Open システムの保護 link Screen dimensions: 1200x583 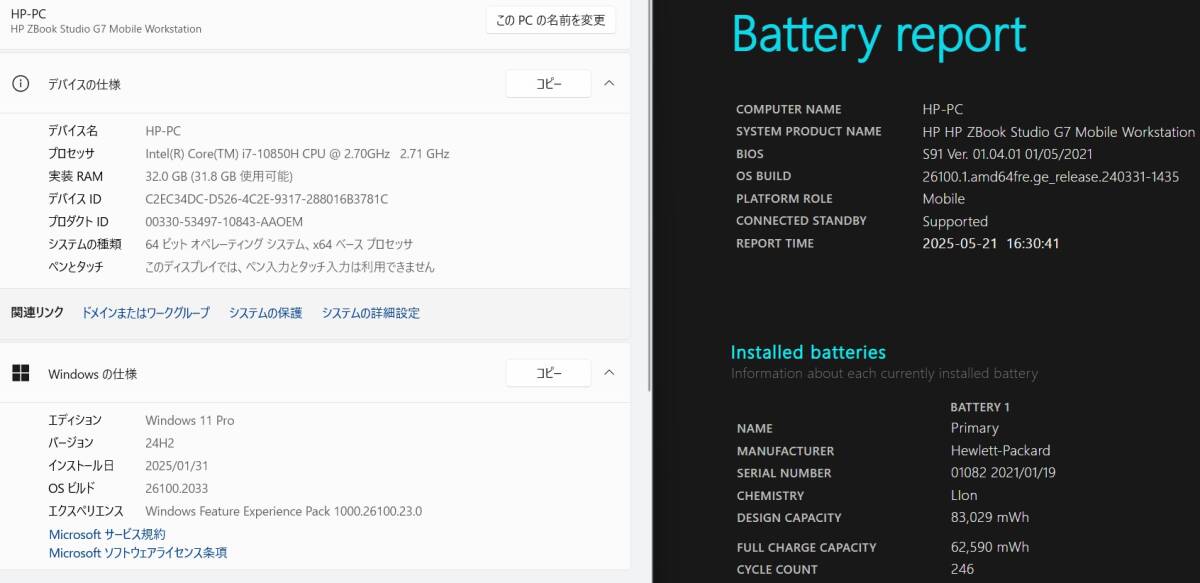tap(265, 313)
